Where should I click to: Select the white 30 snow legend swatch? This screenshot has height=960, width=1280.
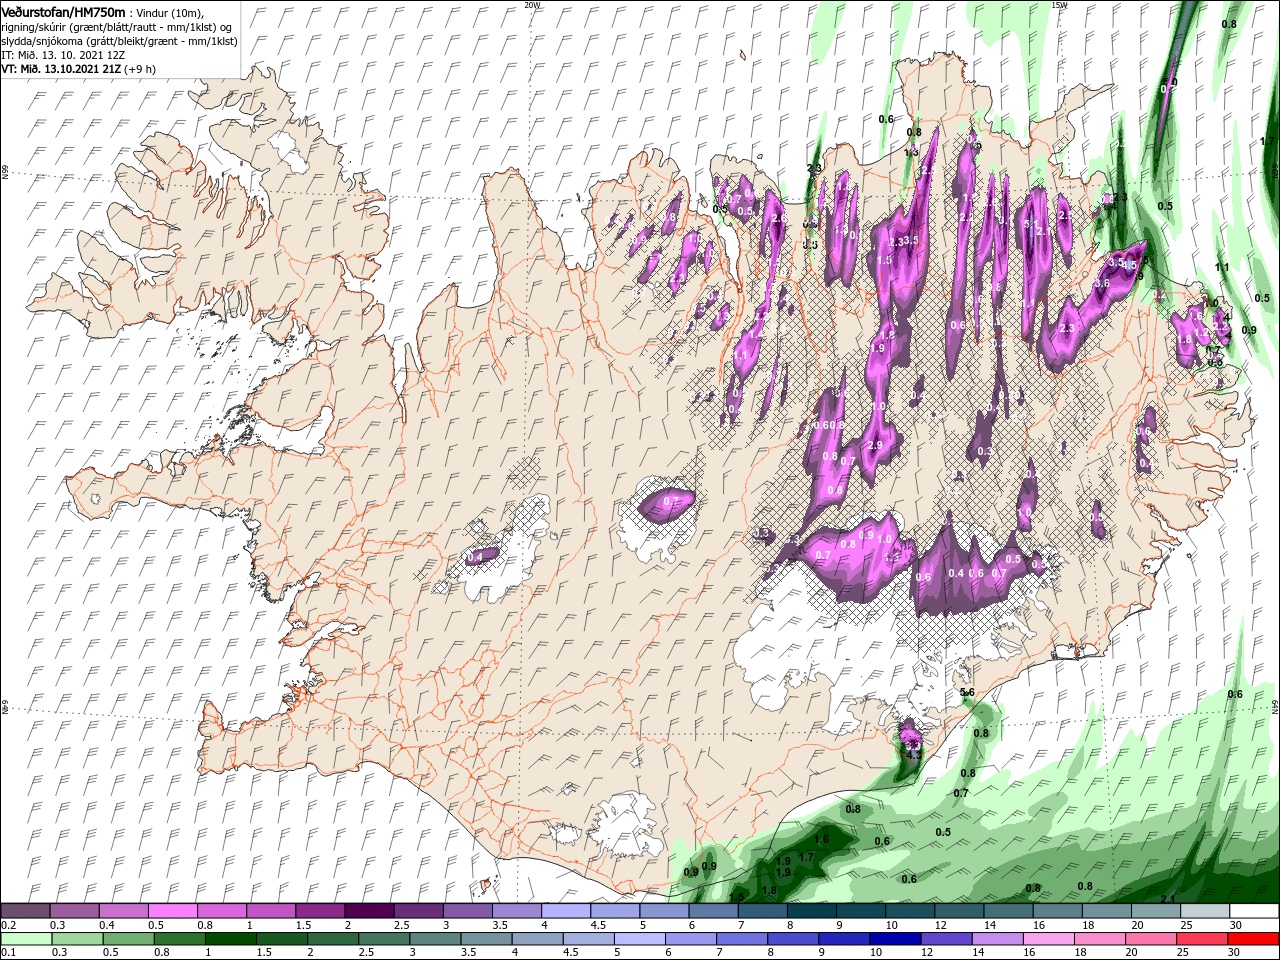pos(1254,911)
